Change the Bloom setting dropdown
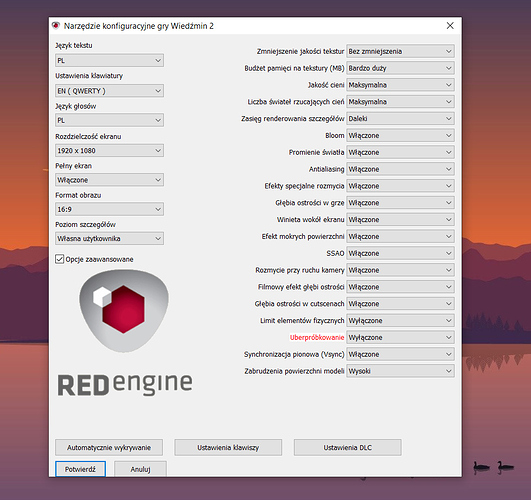The width and height of the screenshot is (531, 500). tap(400, 135)
